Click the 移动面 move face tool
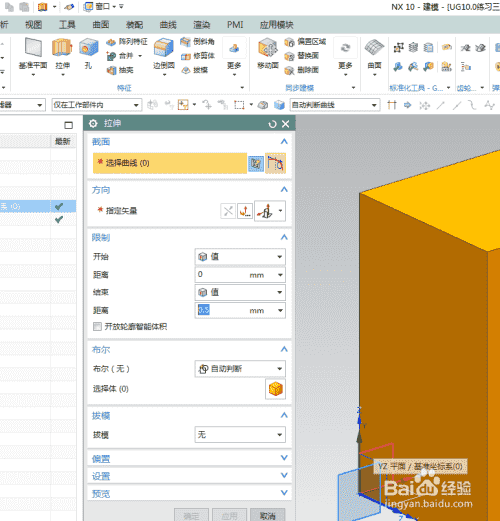 pyautogui.click(x=268, y=53)
